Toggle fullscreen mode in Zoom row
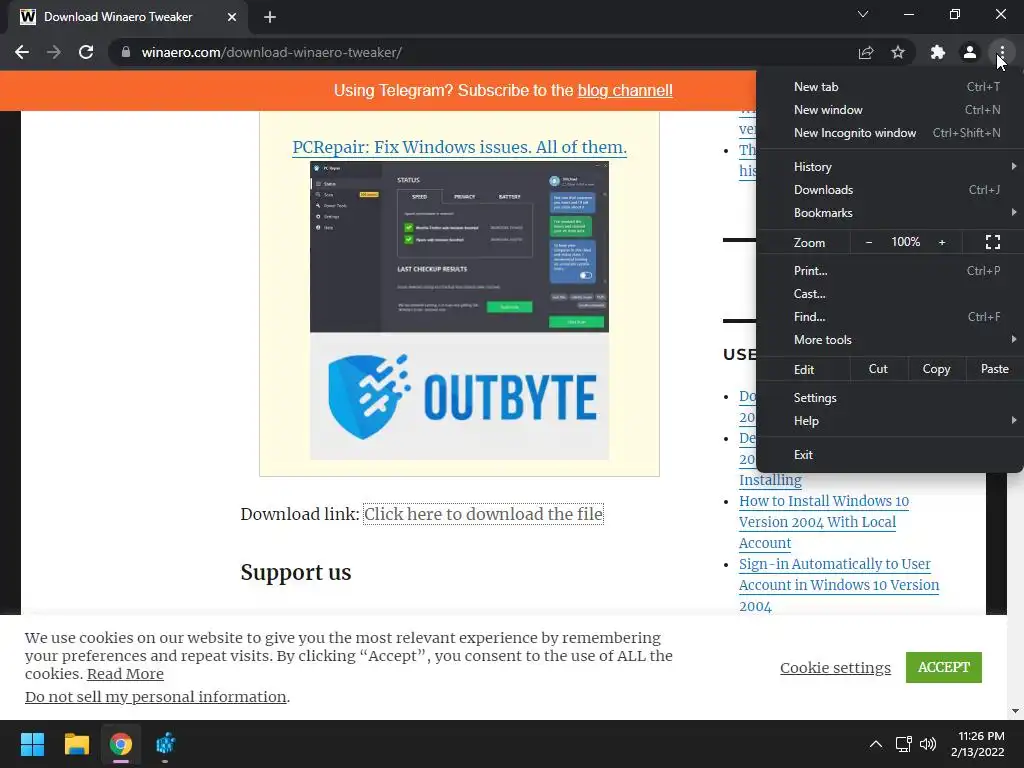This screenshot has width=1024, height=768. 993,242
